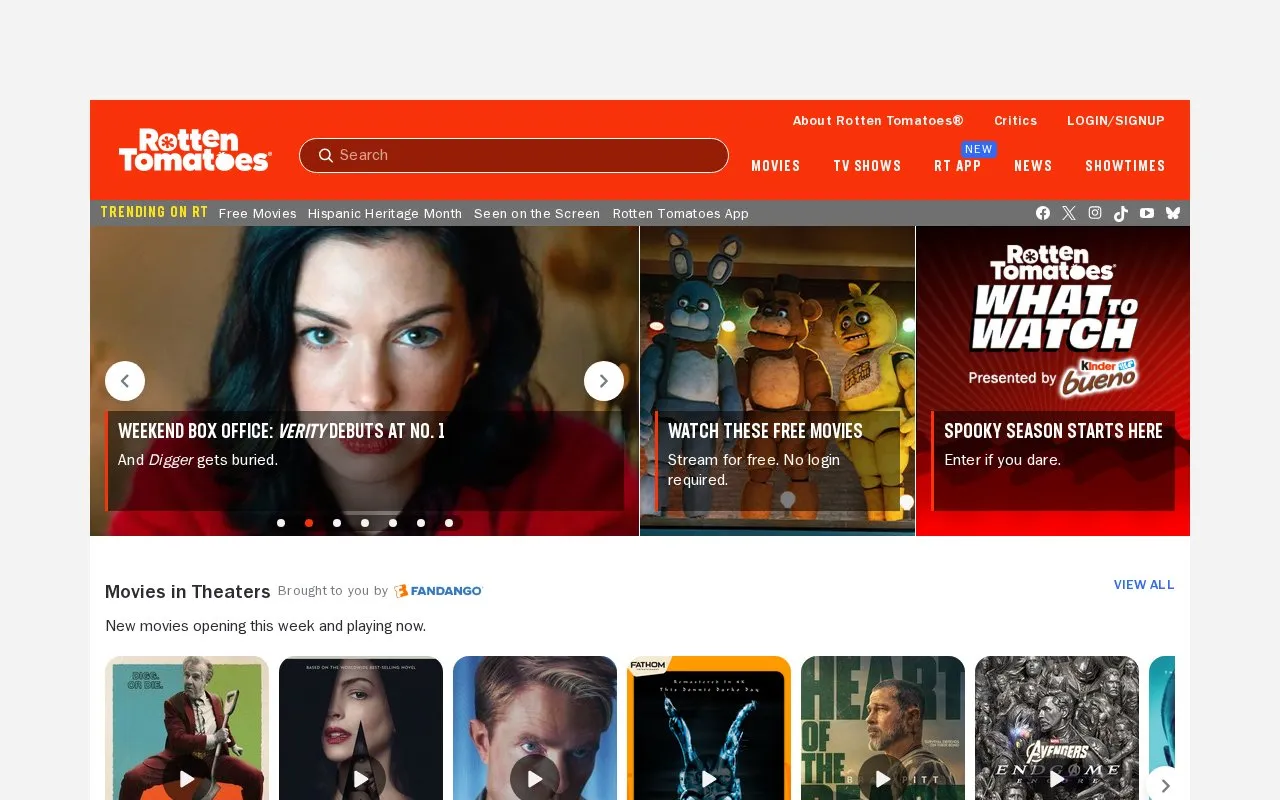Open the TikTok social icon

tap(1121, 213)
